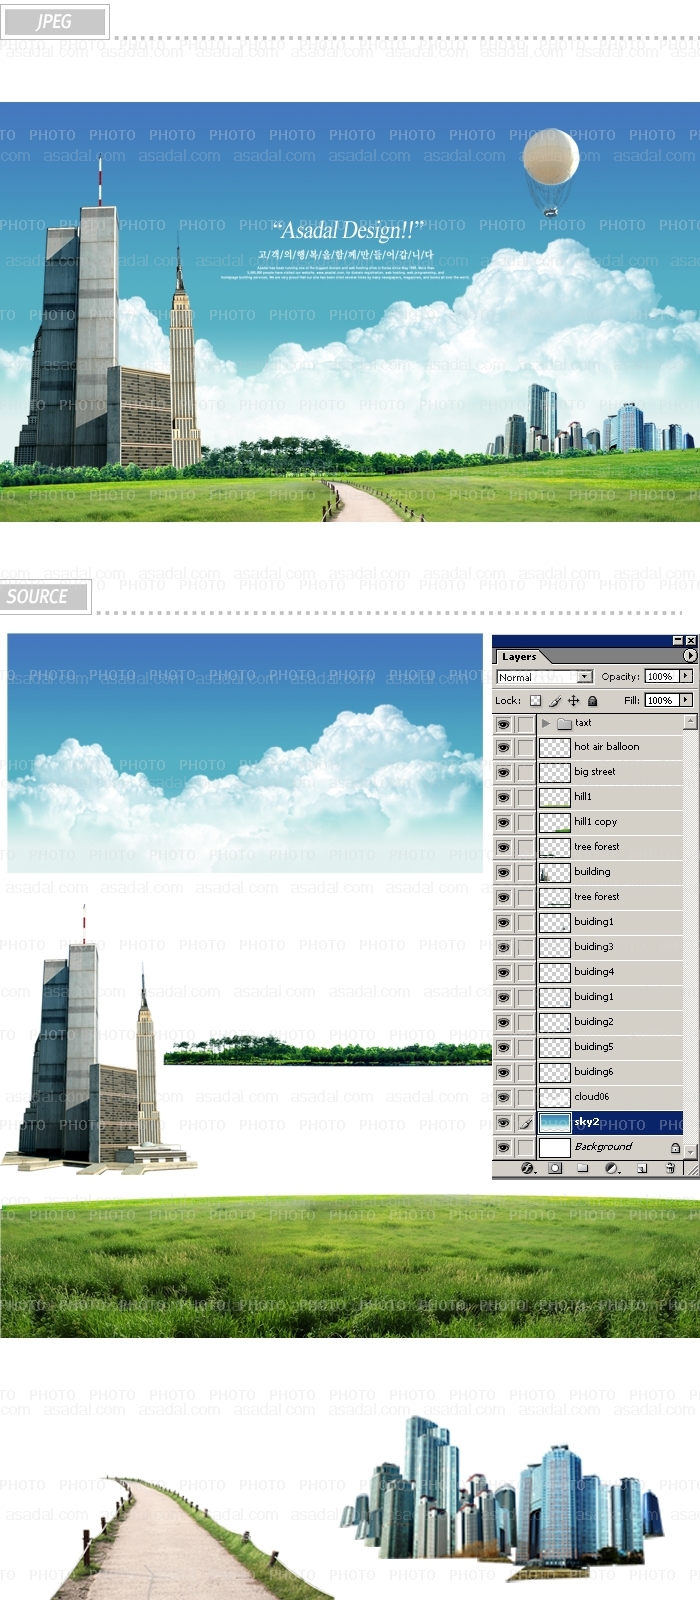The height and width of the screenshot is (1600, 700).
Task: Open the Opacity slider arrow
Action: click(x=686, y=677)
